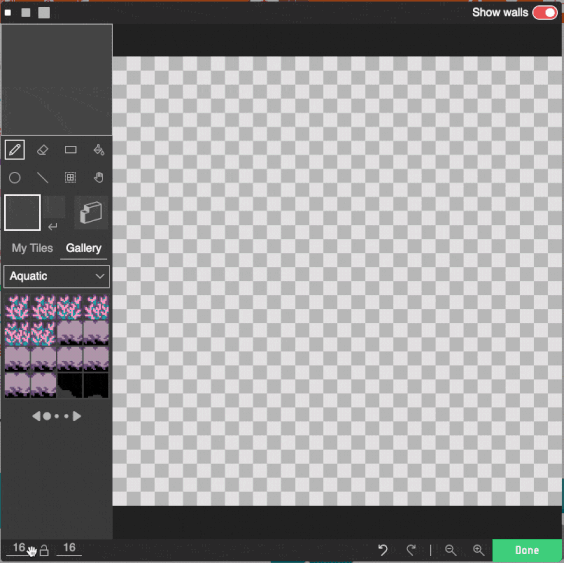The height and width of the screenshot is (563, 564).
Task: Select the primary tile swatch
Action: [22, 213]
